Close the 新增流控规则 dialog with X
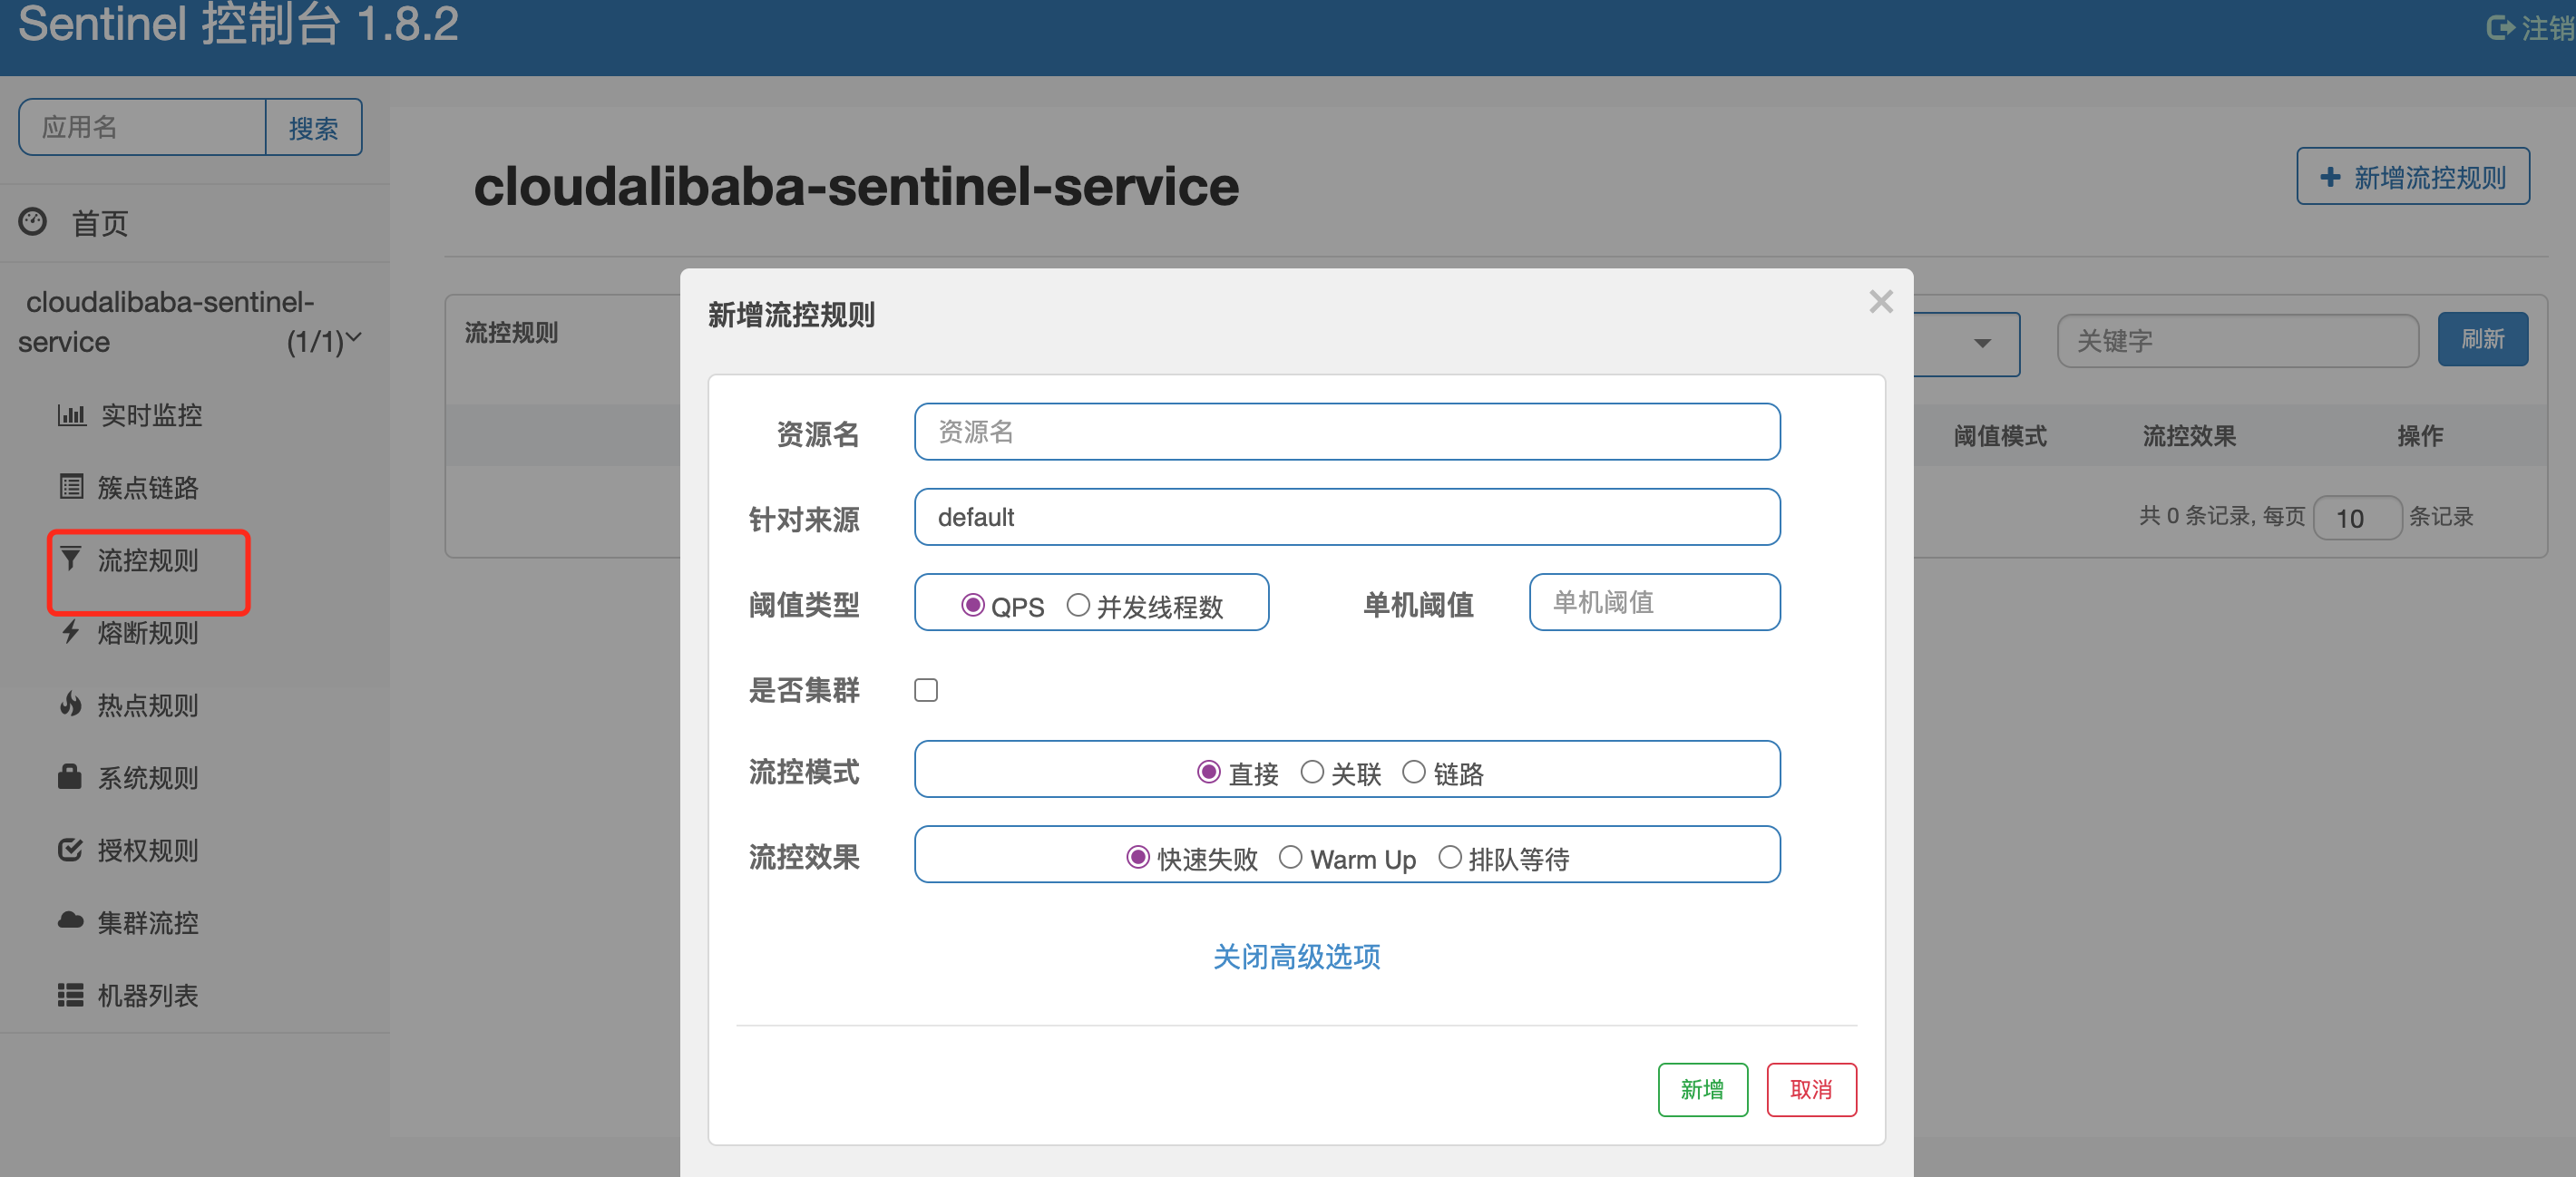Viewport: 2576px width, 1177px height. click(x=1880, y=301)
